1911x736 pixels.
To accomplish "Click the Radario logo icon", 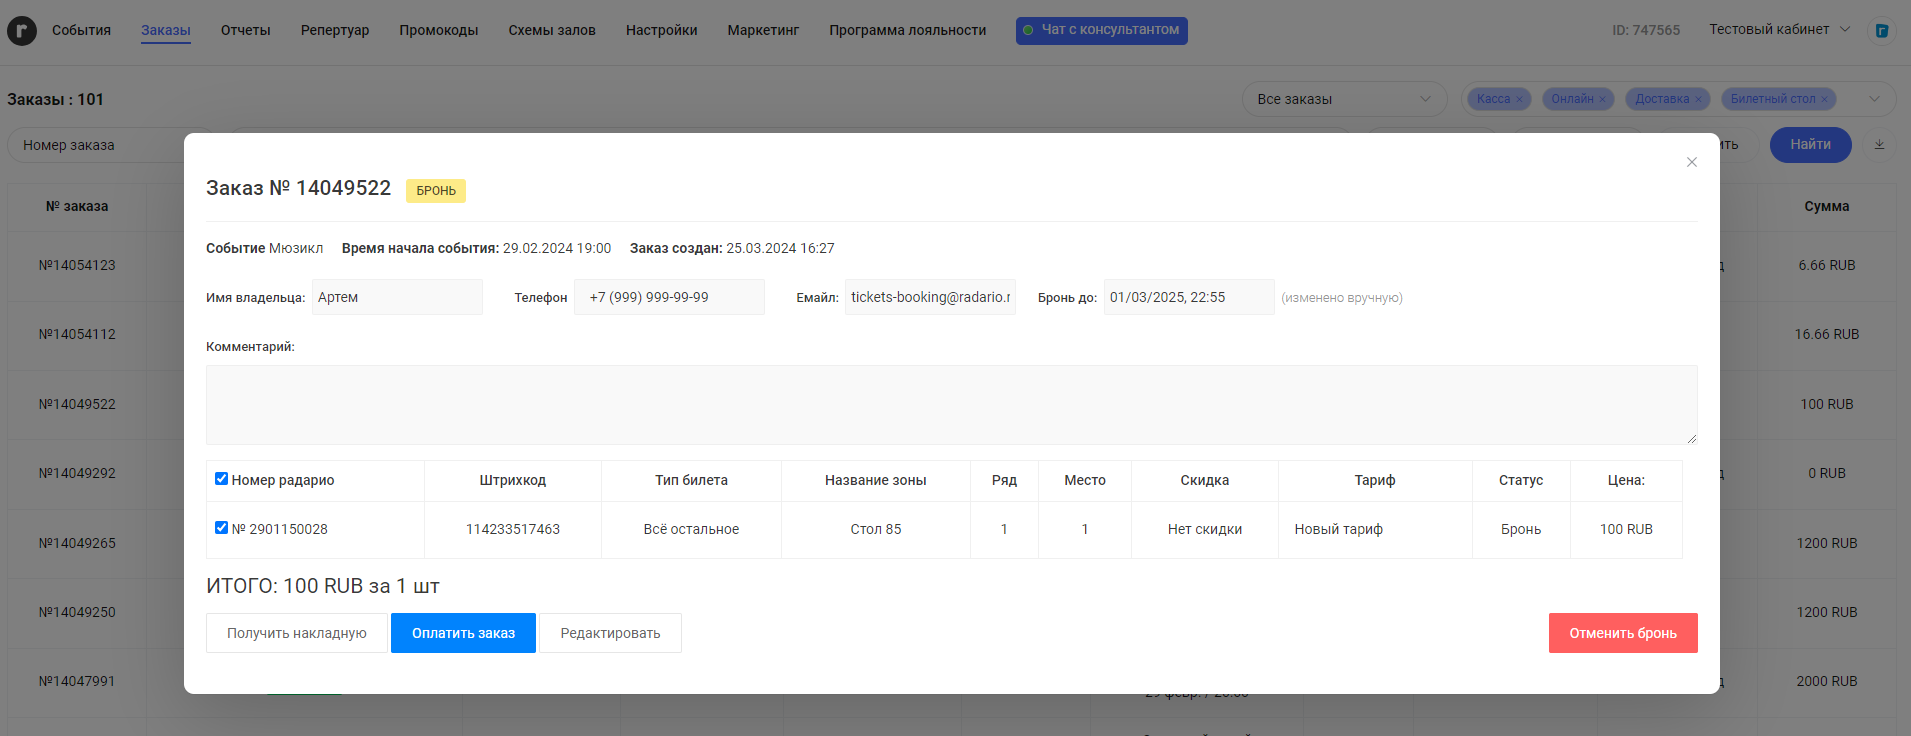I will coord(22,31).
